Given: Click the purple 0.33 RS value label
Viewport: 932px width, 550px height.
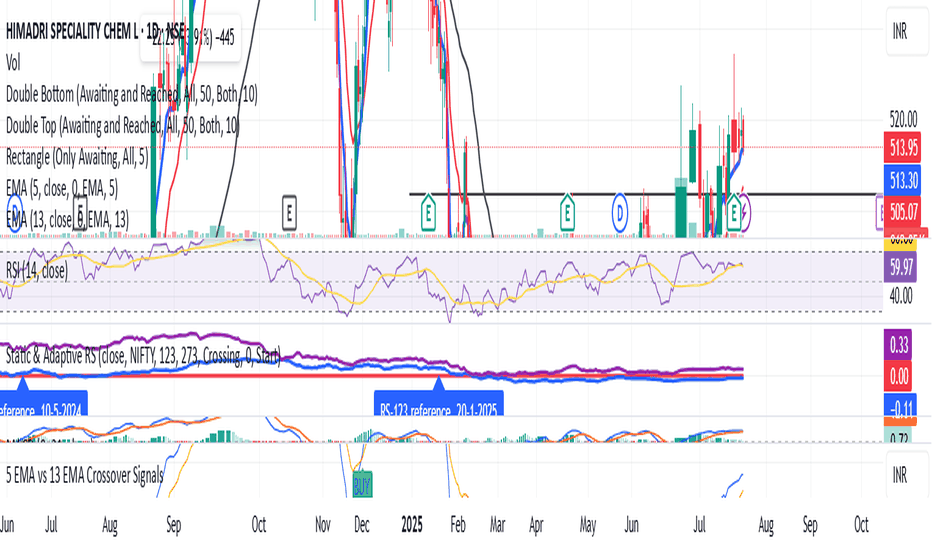Looking at the screenshot, I should 899,345.
